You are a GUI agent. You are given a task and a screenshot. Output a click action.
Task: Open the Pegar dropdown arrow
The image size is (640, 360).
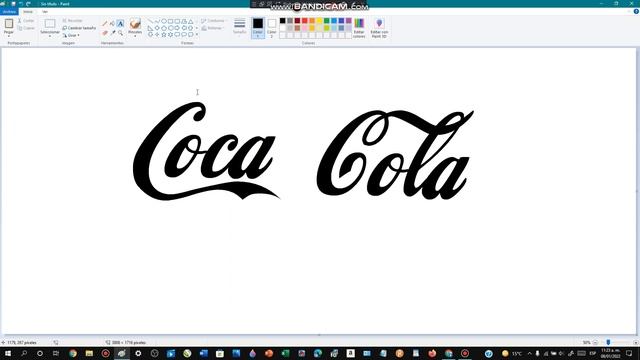9,36
